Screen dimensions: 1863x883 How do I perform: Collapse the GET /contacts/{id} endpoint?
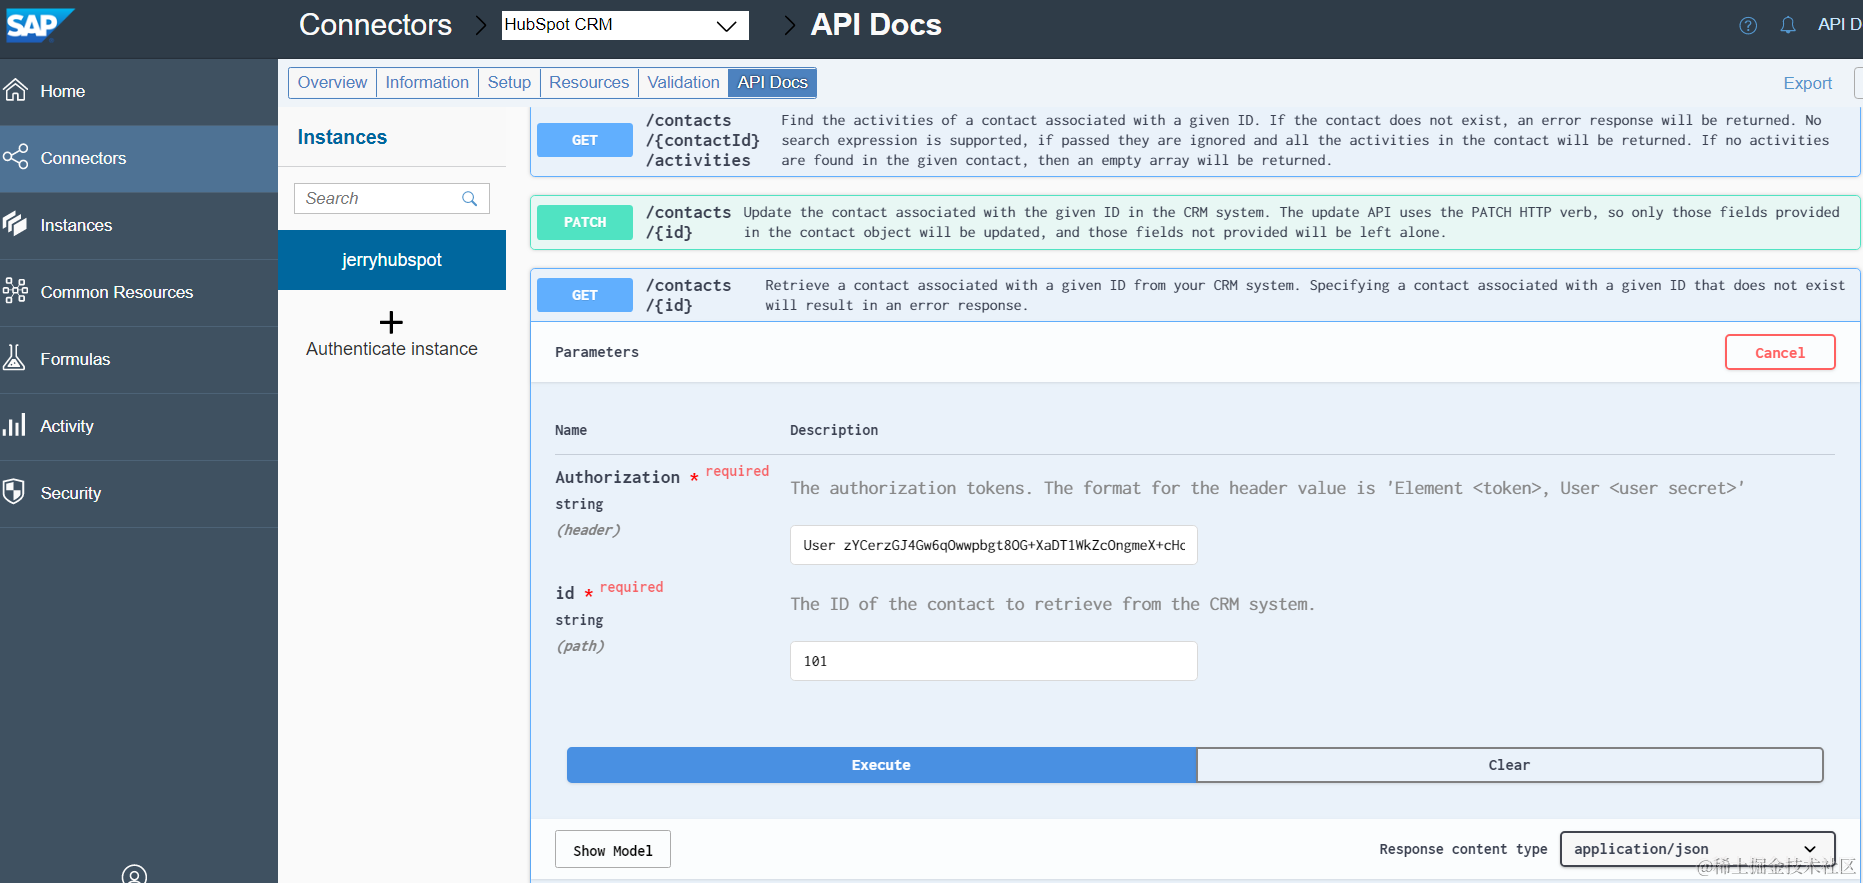(1195, 295)
